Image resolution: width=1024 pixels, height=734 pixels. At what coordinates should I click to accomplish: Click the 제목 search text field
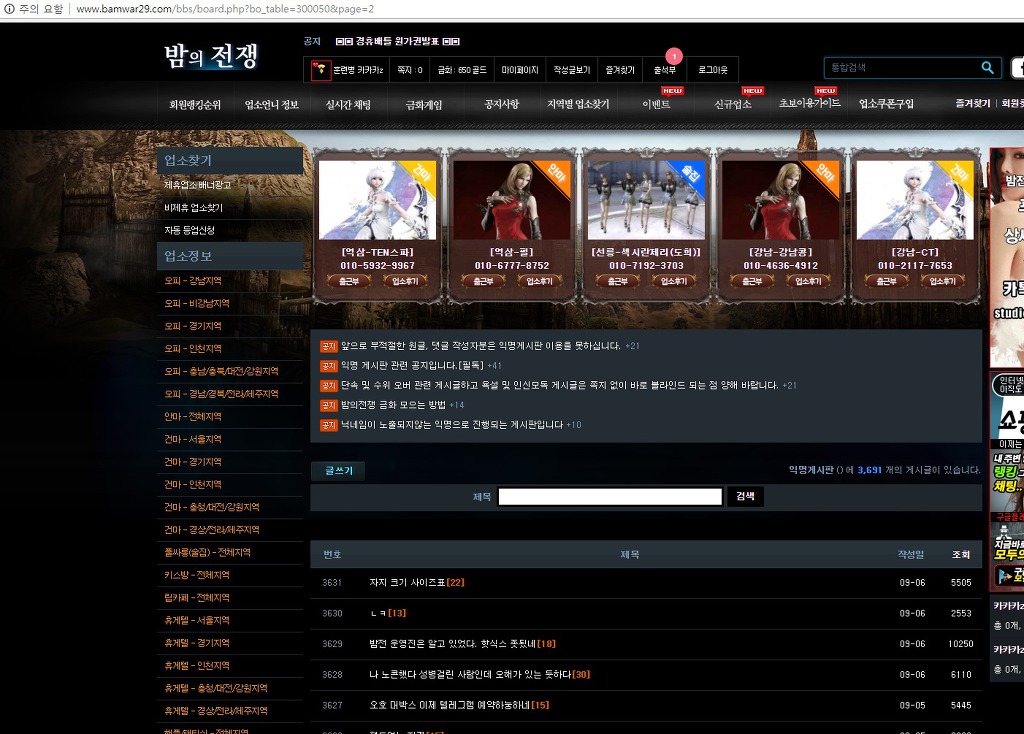(x=610, y=497)
